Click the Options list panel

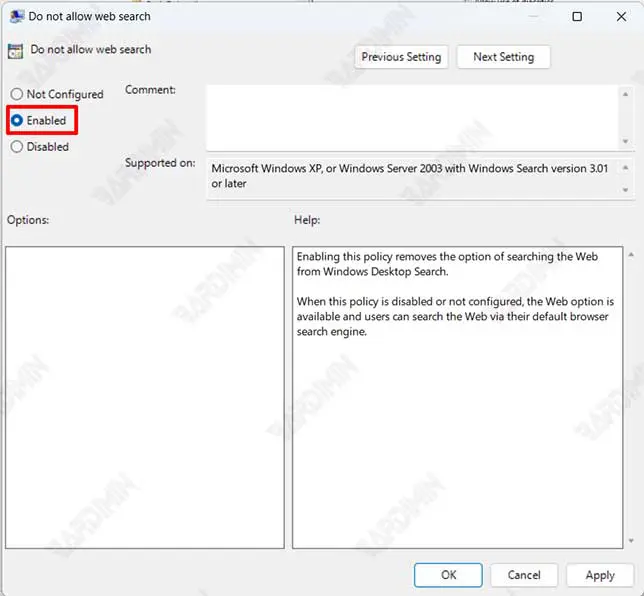point(145,397)
